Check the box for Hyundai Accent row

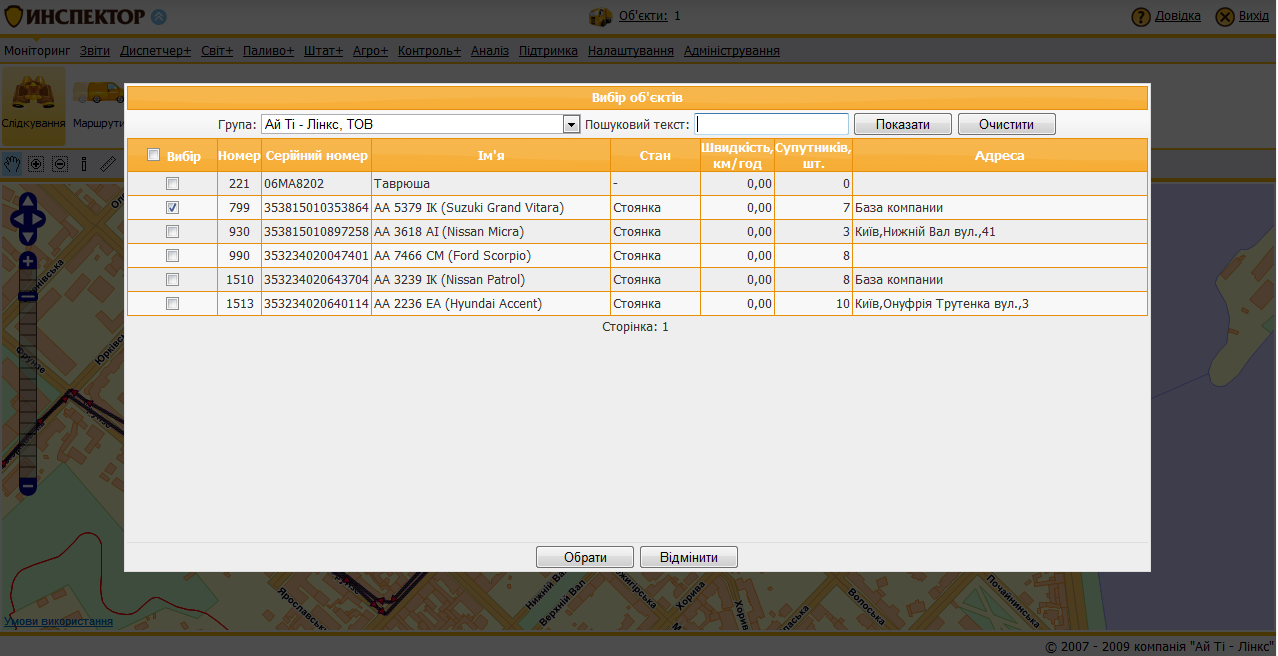coord(172,304)
